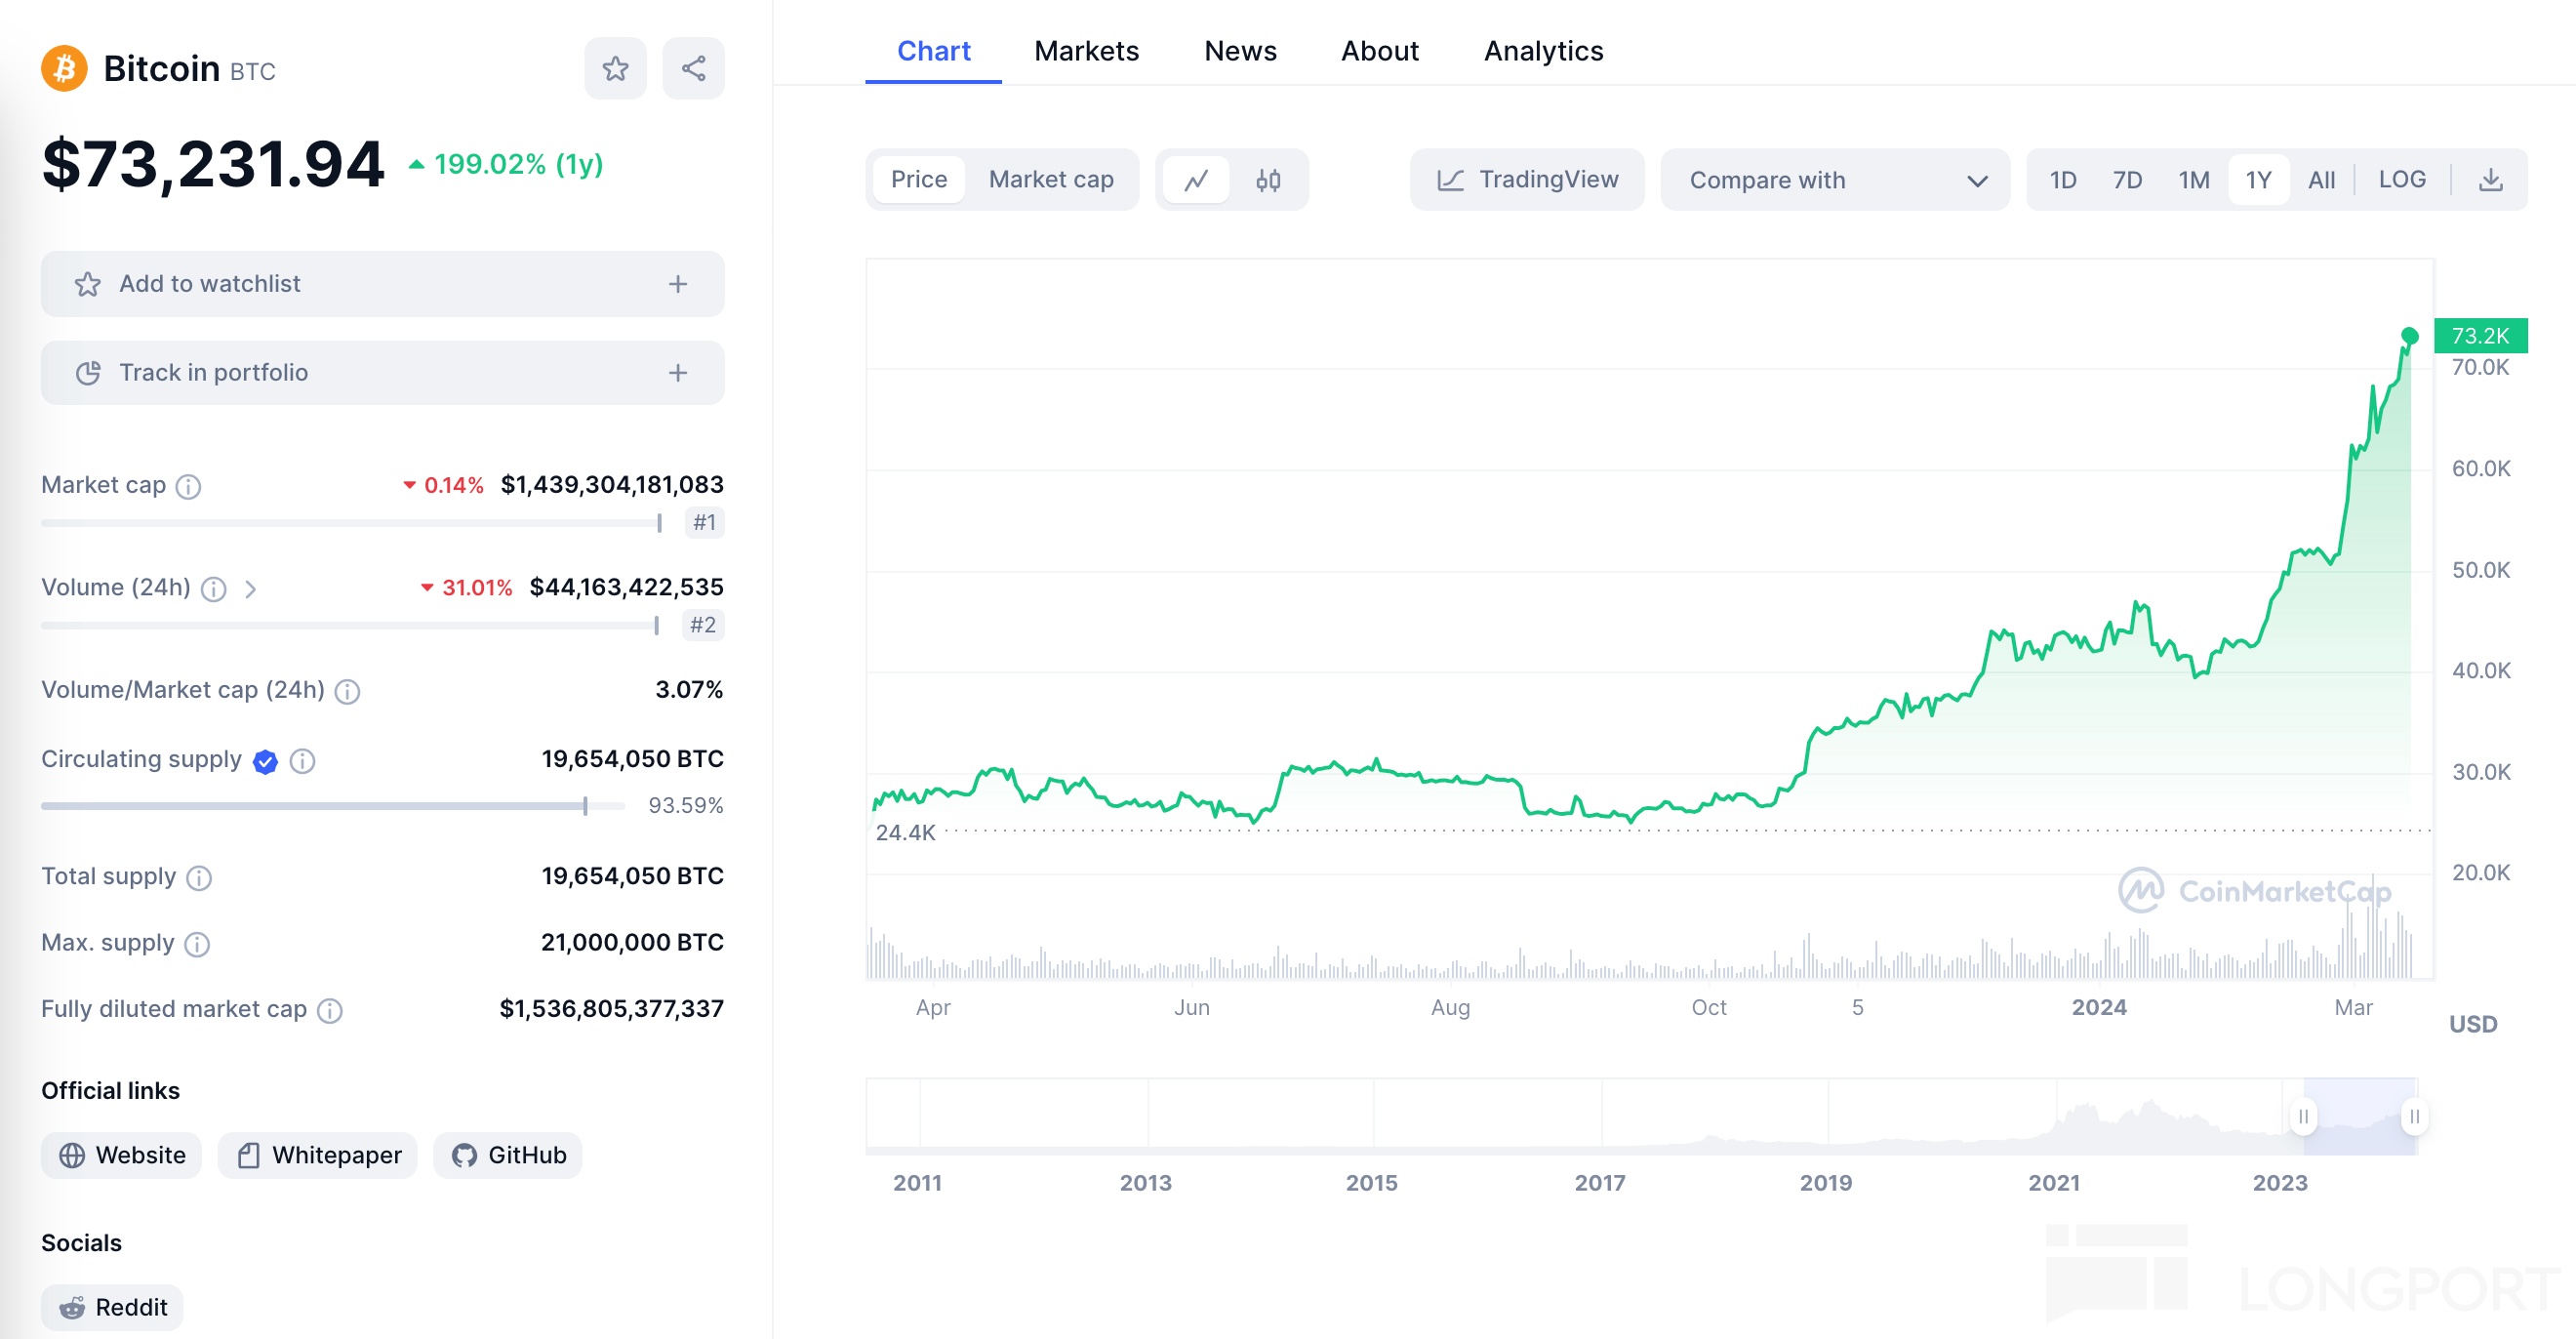Open the Compare with dropdown
The width and height of the screenshot is (2576, 1339).
[1835, 180]
